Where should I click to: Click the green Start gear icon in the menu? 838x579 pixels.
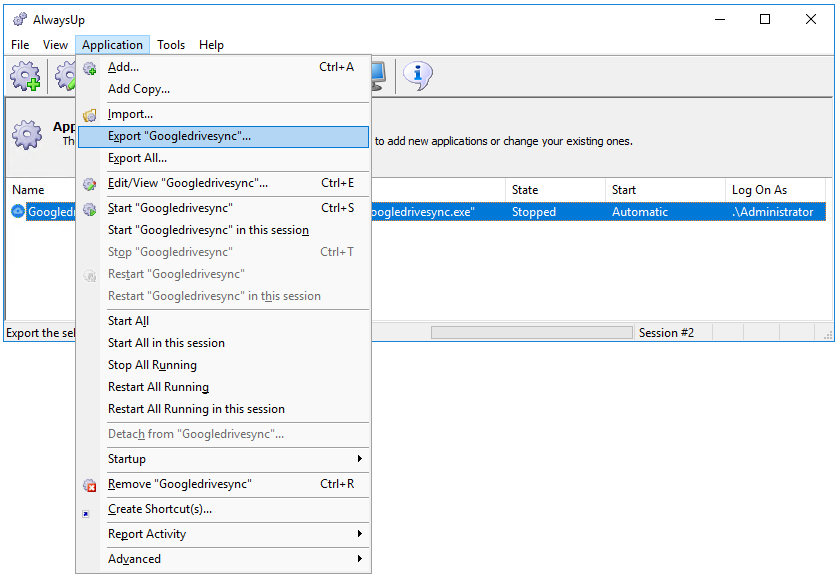tap(90, 209)
